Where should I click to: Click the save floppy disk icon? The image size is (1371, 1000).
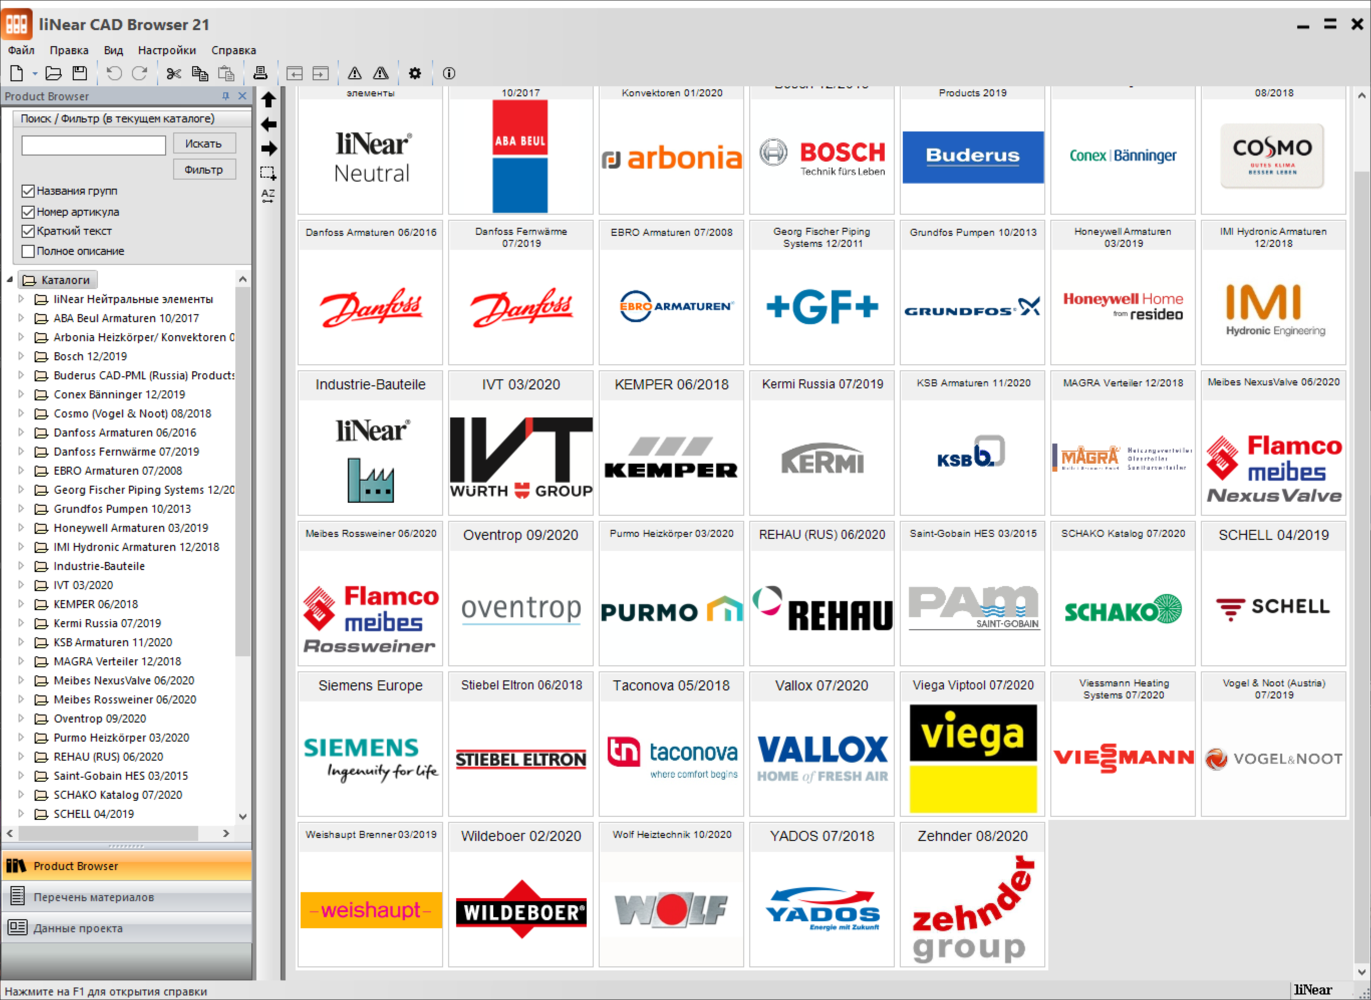coord(79,73)
